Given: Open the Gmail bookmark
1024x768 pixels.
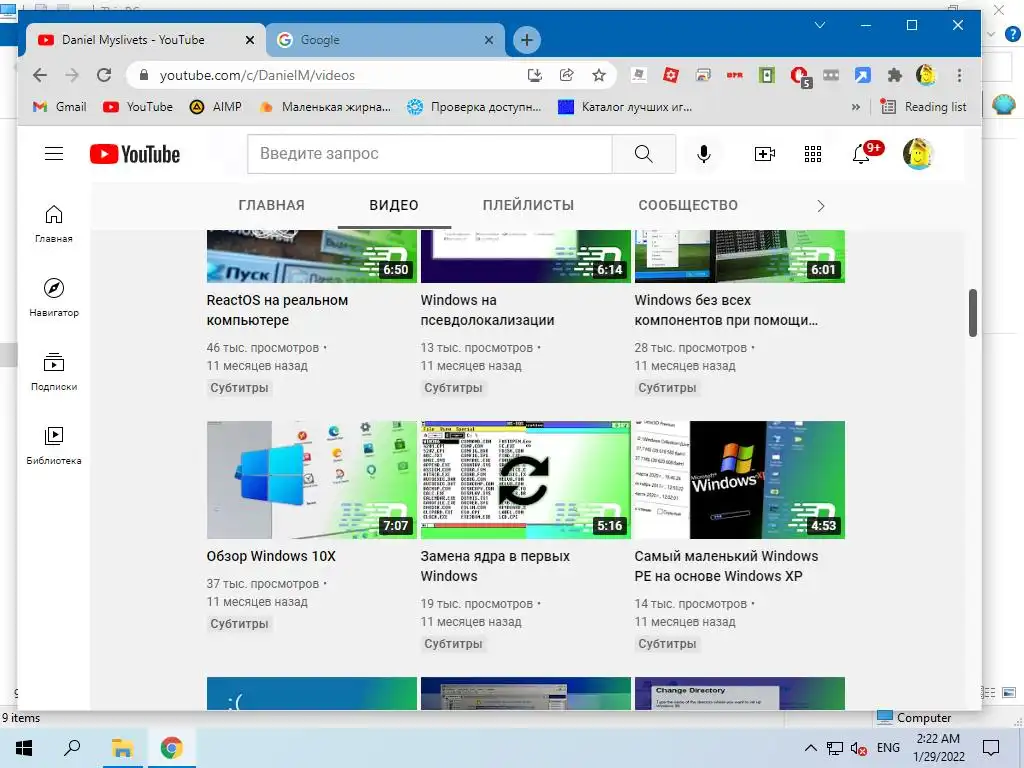Looking at the screenshot, I should coord(59,107).
